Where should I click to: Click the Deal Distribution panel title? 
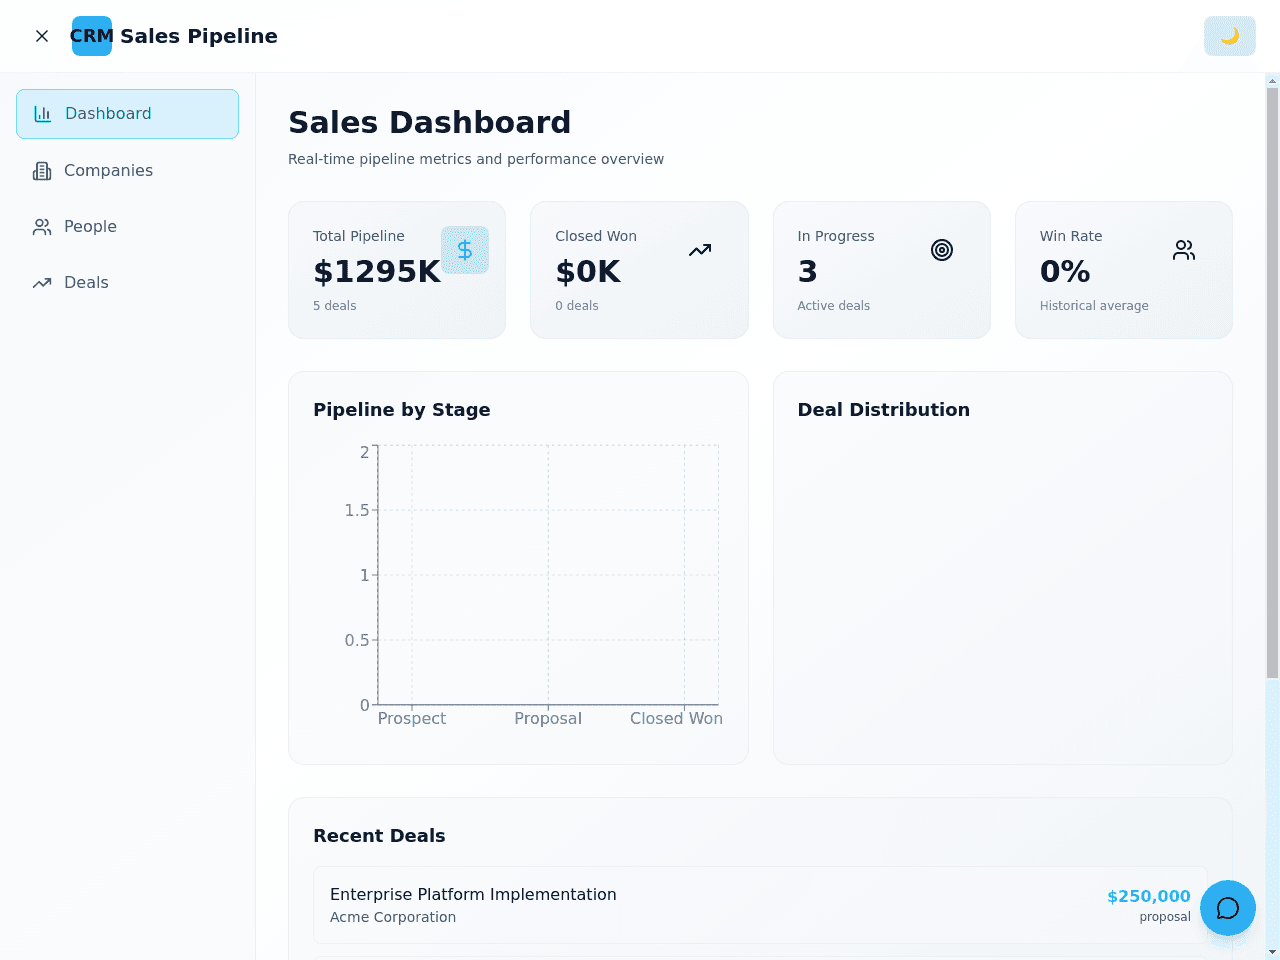pyautogui.click(x=884, y=410)
